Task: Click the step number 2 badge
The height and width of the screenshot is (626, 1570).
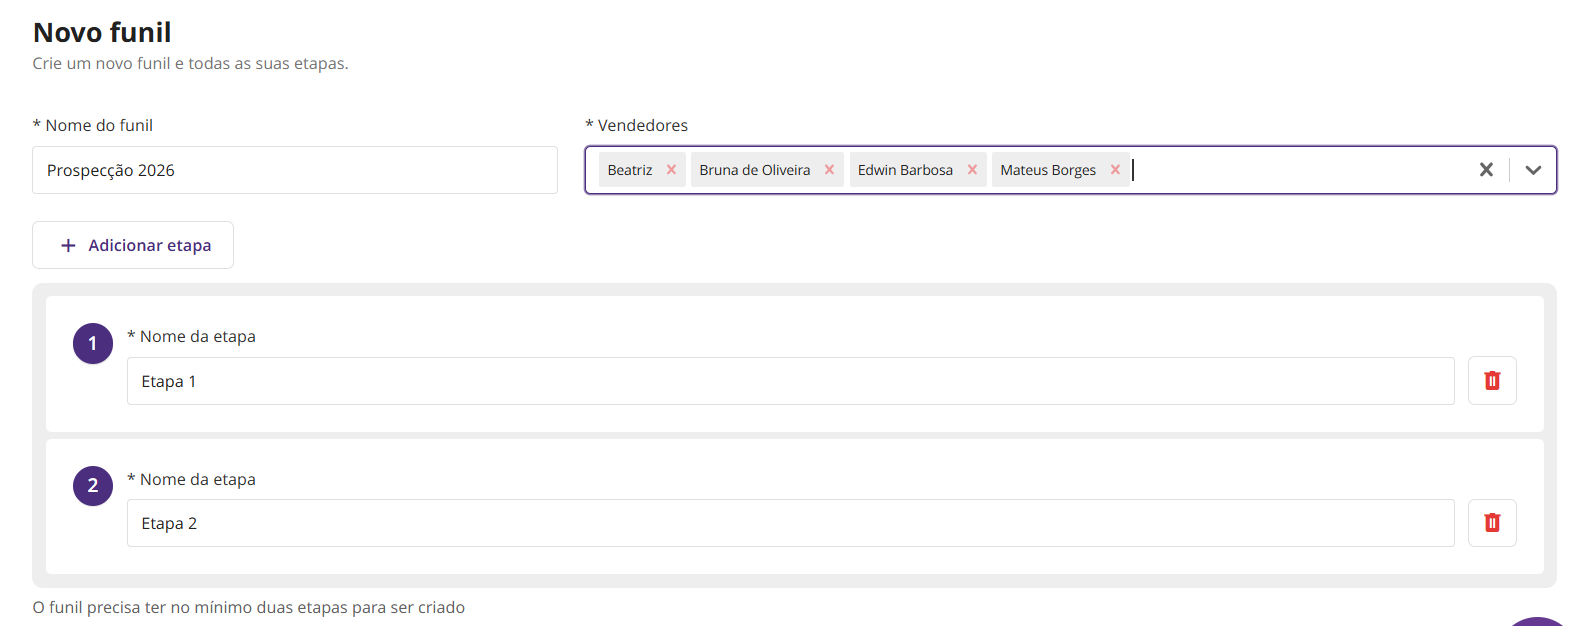Action: click(x=93, y=486)
